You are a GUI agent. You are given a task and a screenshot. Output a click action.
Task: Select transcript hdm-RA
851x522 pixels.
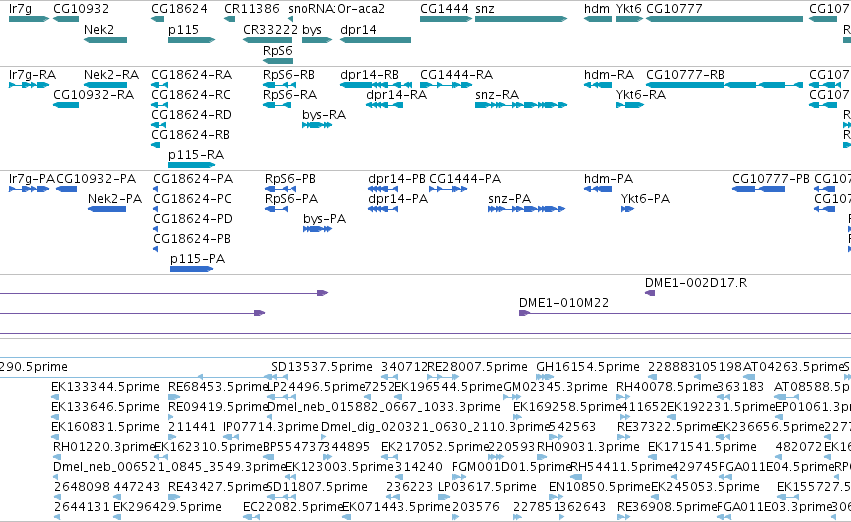(x=598, y=85)
